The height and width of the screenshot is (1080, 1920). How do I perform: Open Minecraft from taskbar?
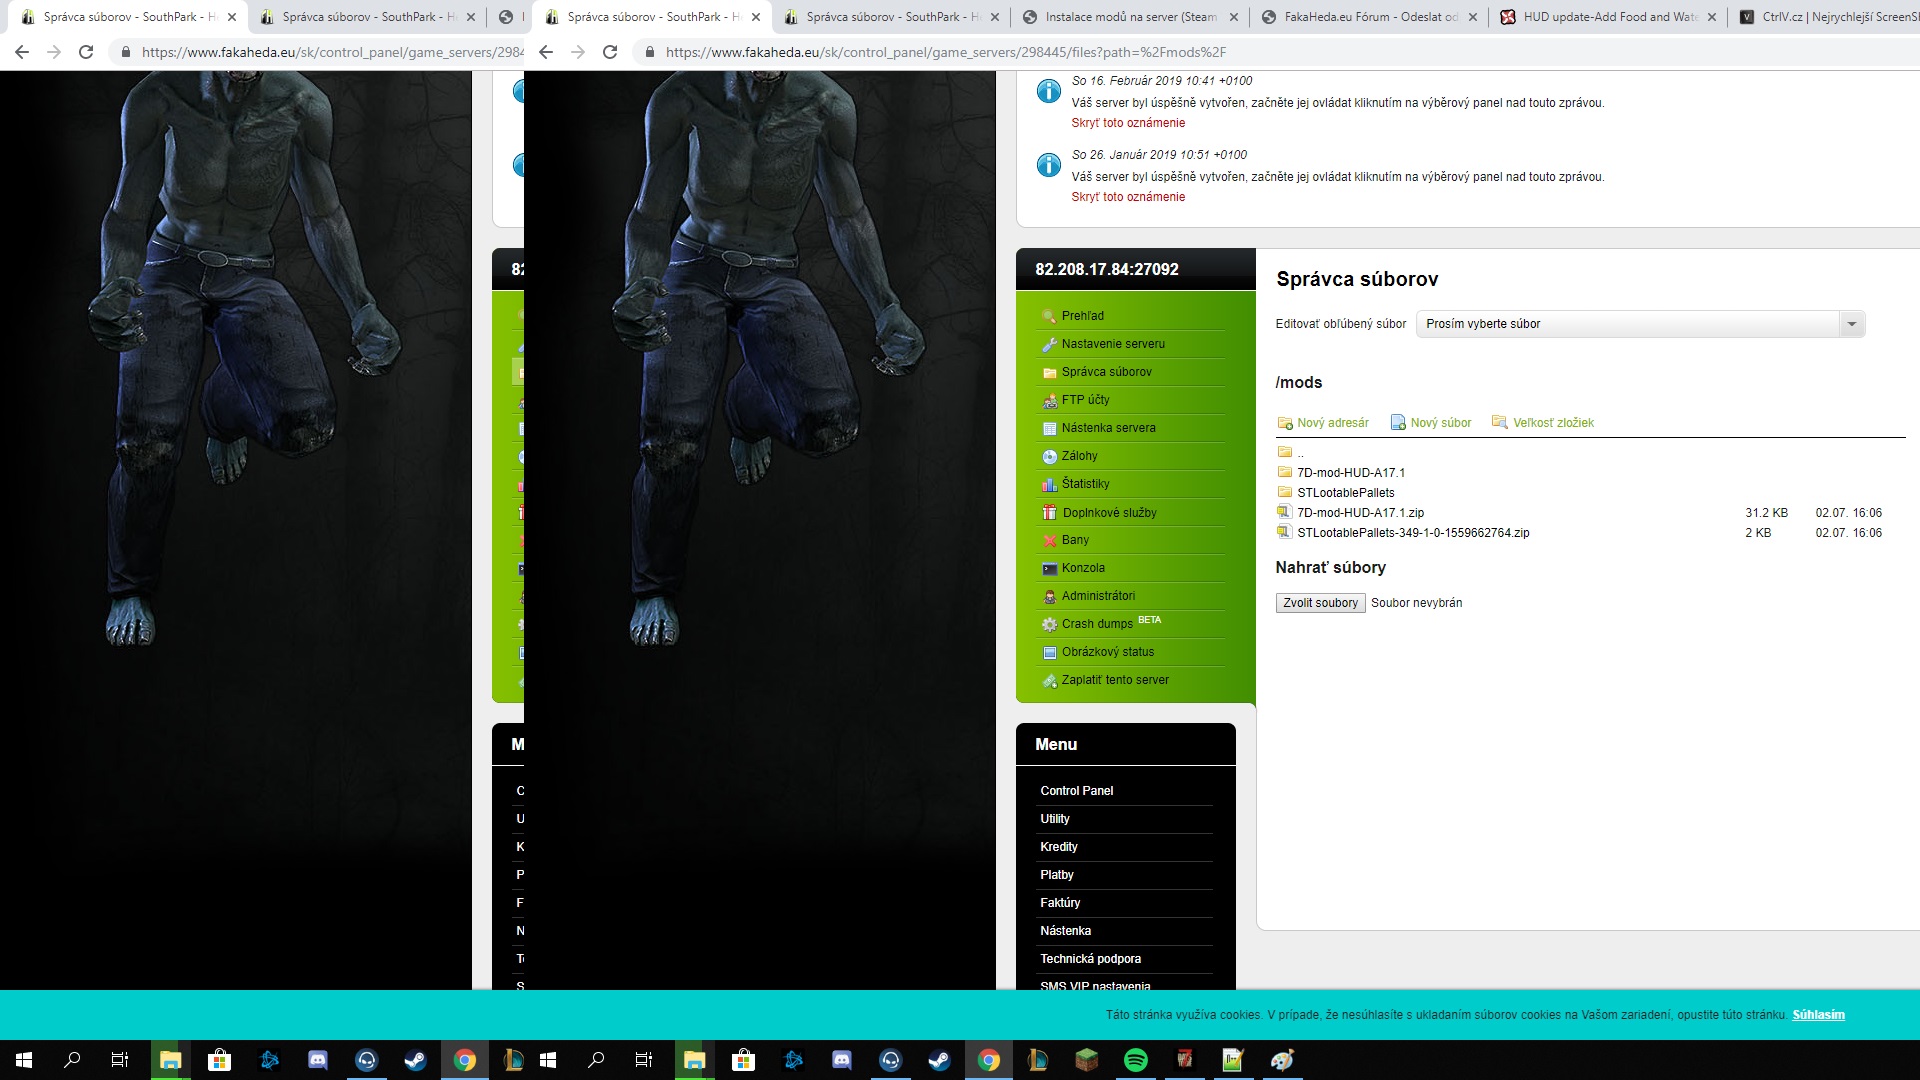tap(1087, 1060)
